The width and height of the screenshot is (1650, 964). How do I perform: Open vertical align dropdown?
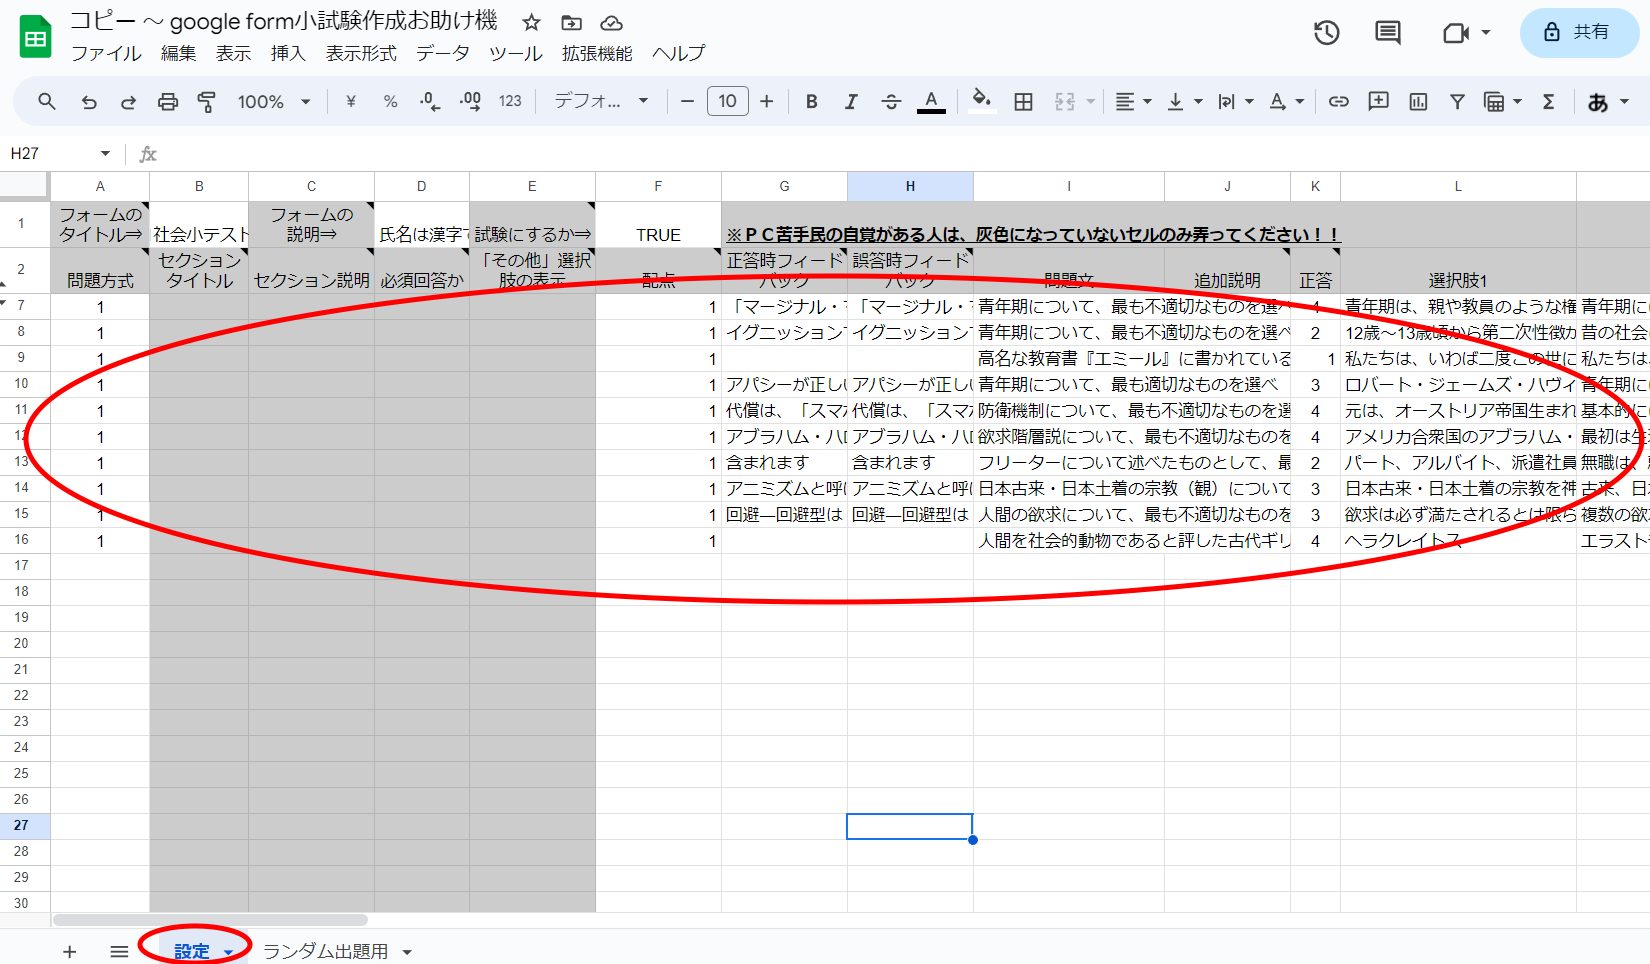[x=1185, y=101]
